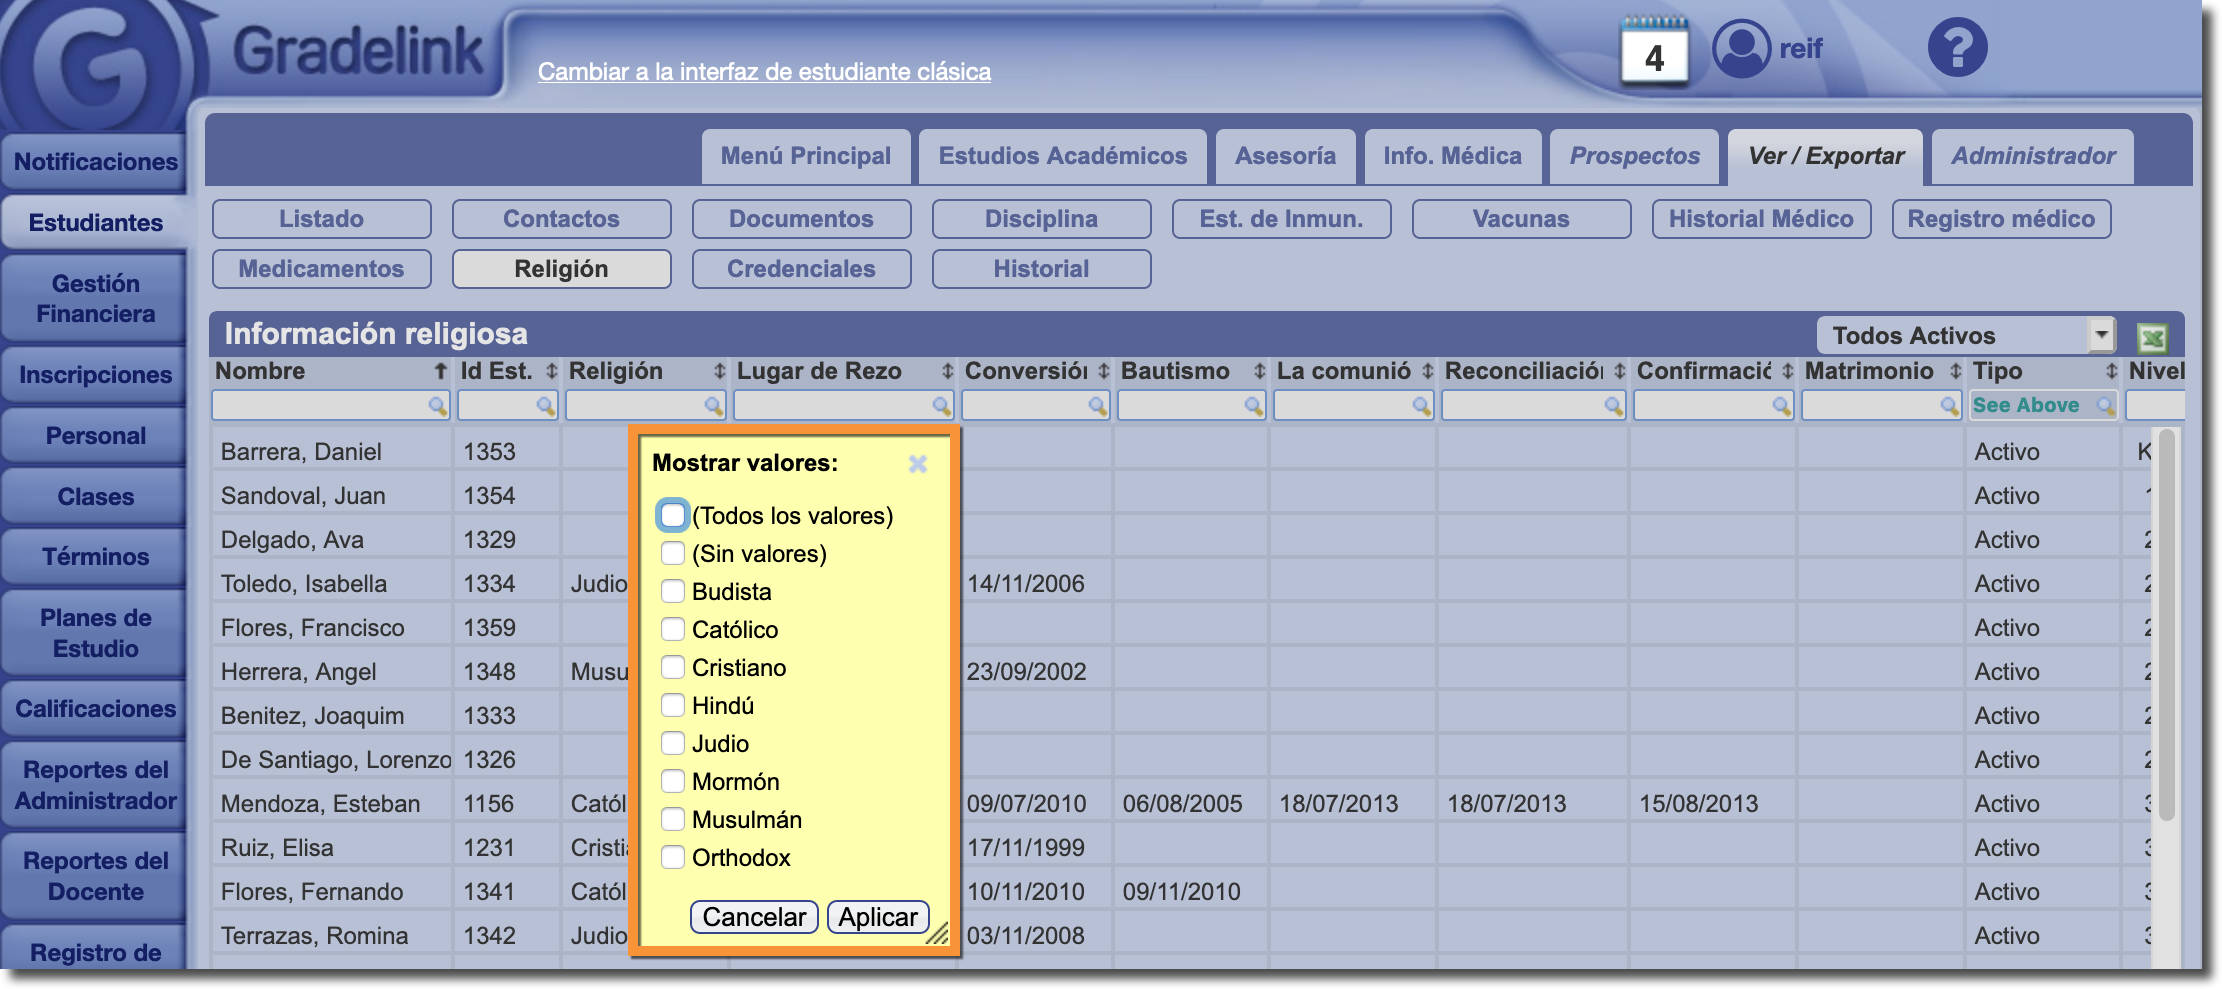This screenshot has width=2222, height=989.
Task: Click search icon in Bautismo filter
Action: coord(1253,406)
